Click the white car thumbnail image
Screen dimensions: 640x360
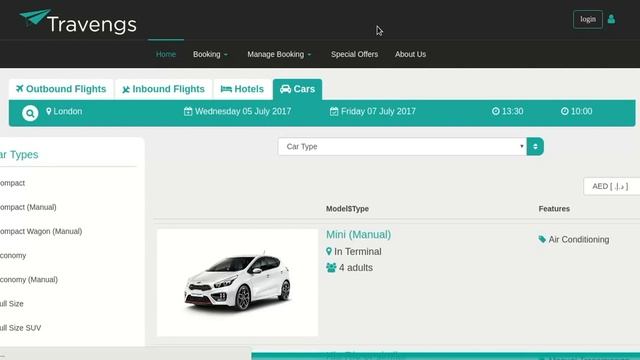pyautogui.click(x=237, y=282)
